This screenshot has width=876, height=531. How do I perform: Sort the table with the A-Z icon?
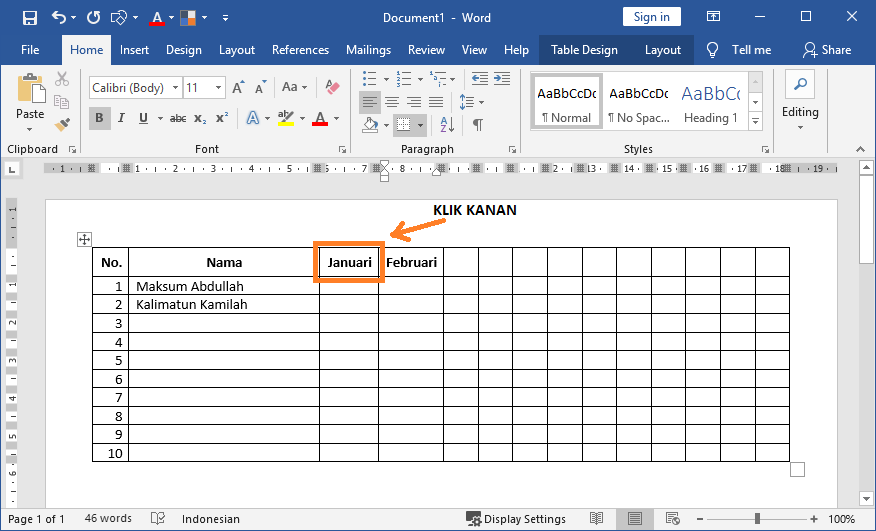coord(447,125)
